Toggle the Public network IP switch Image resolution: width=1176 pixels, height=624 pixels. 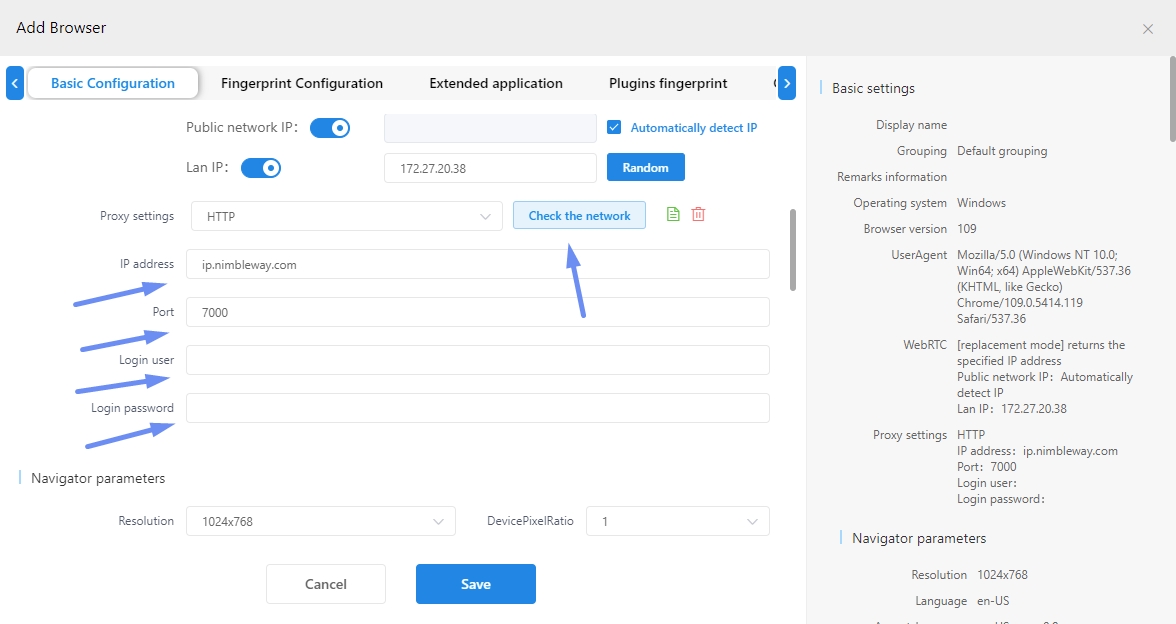[x=330, y=128]
